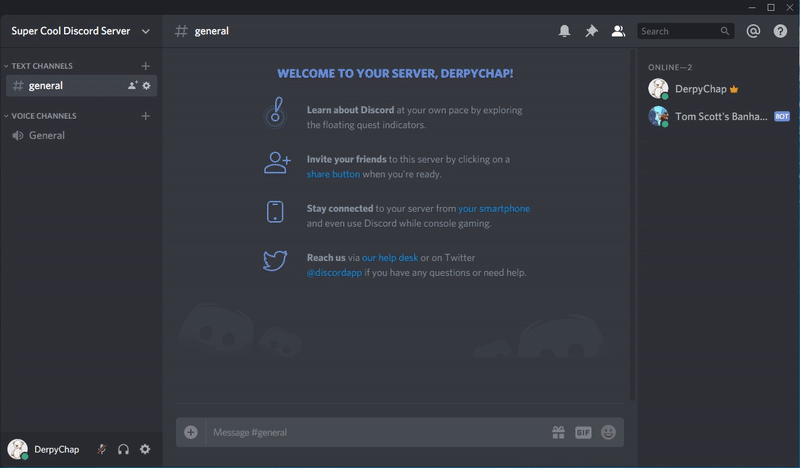Screen dimensions: 800x468
Task: Toggle the member list icon
Action: (618, 31)
